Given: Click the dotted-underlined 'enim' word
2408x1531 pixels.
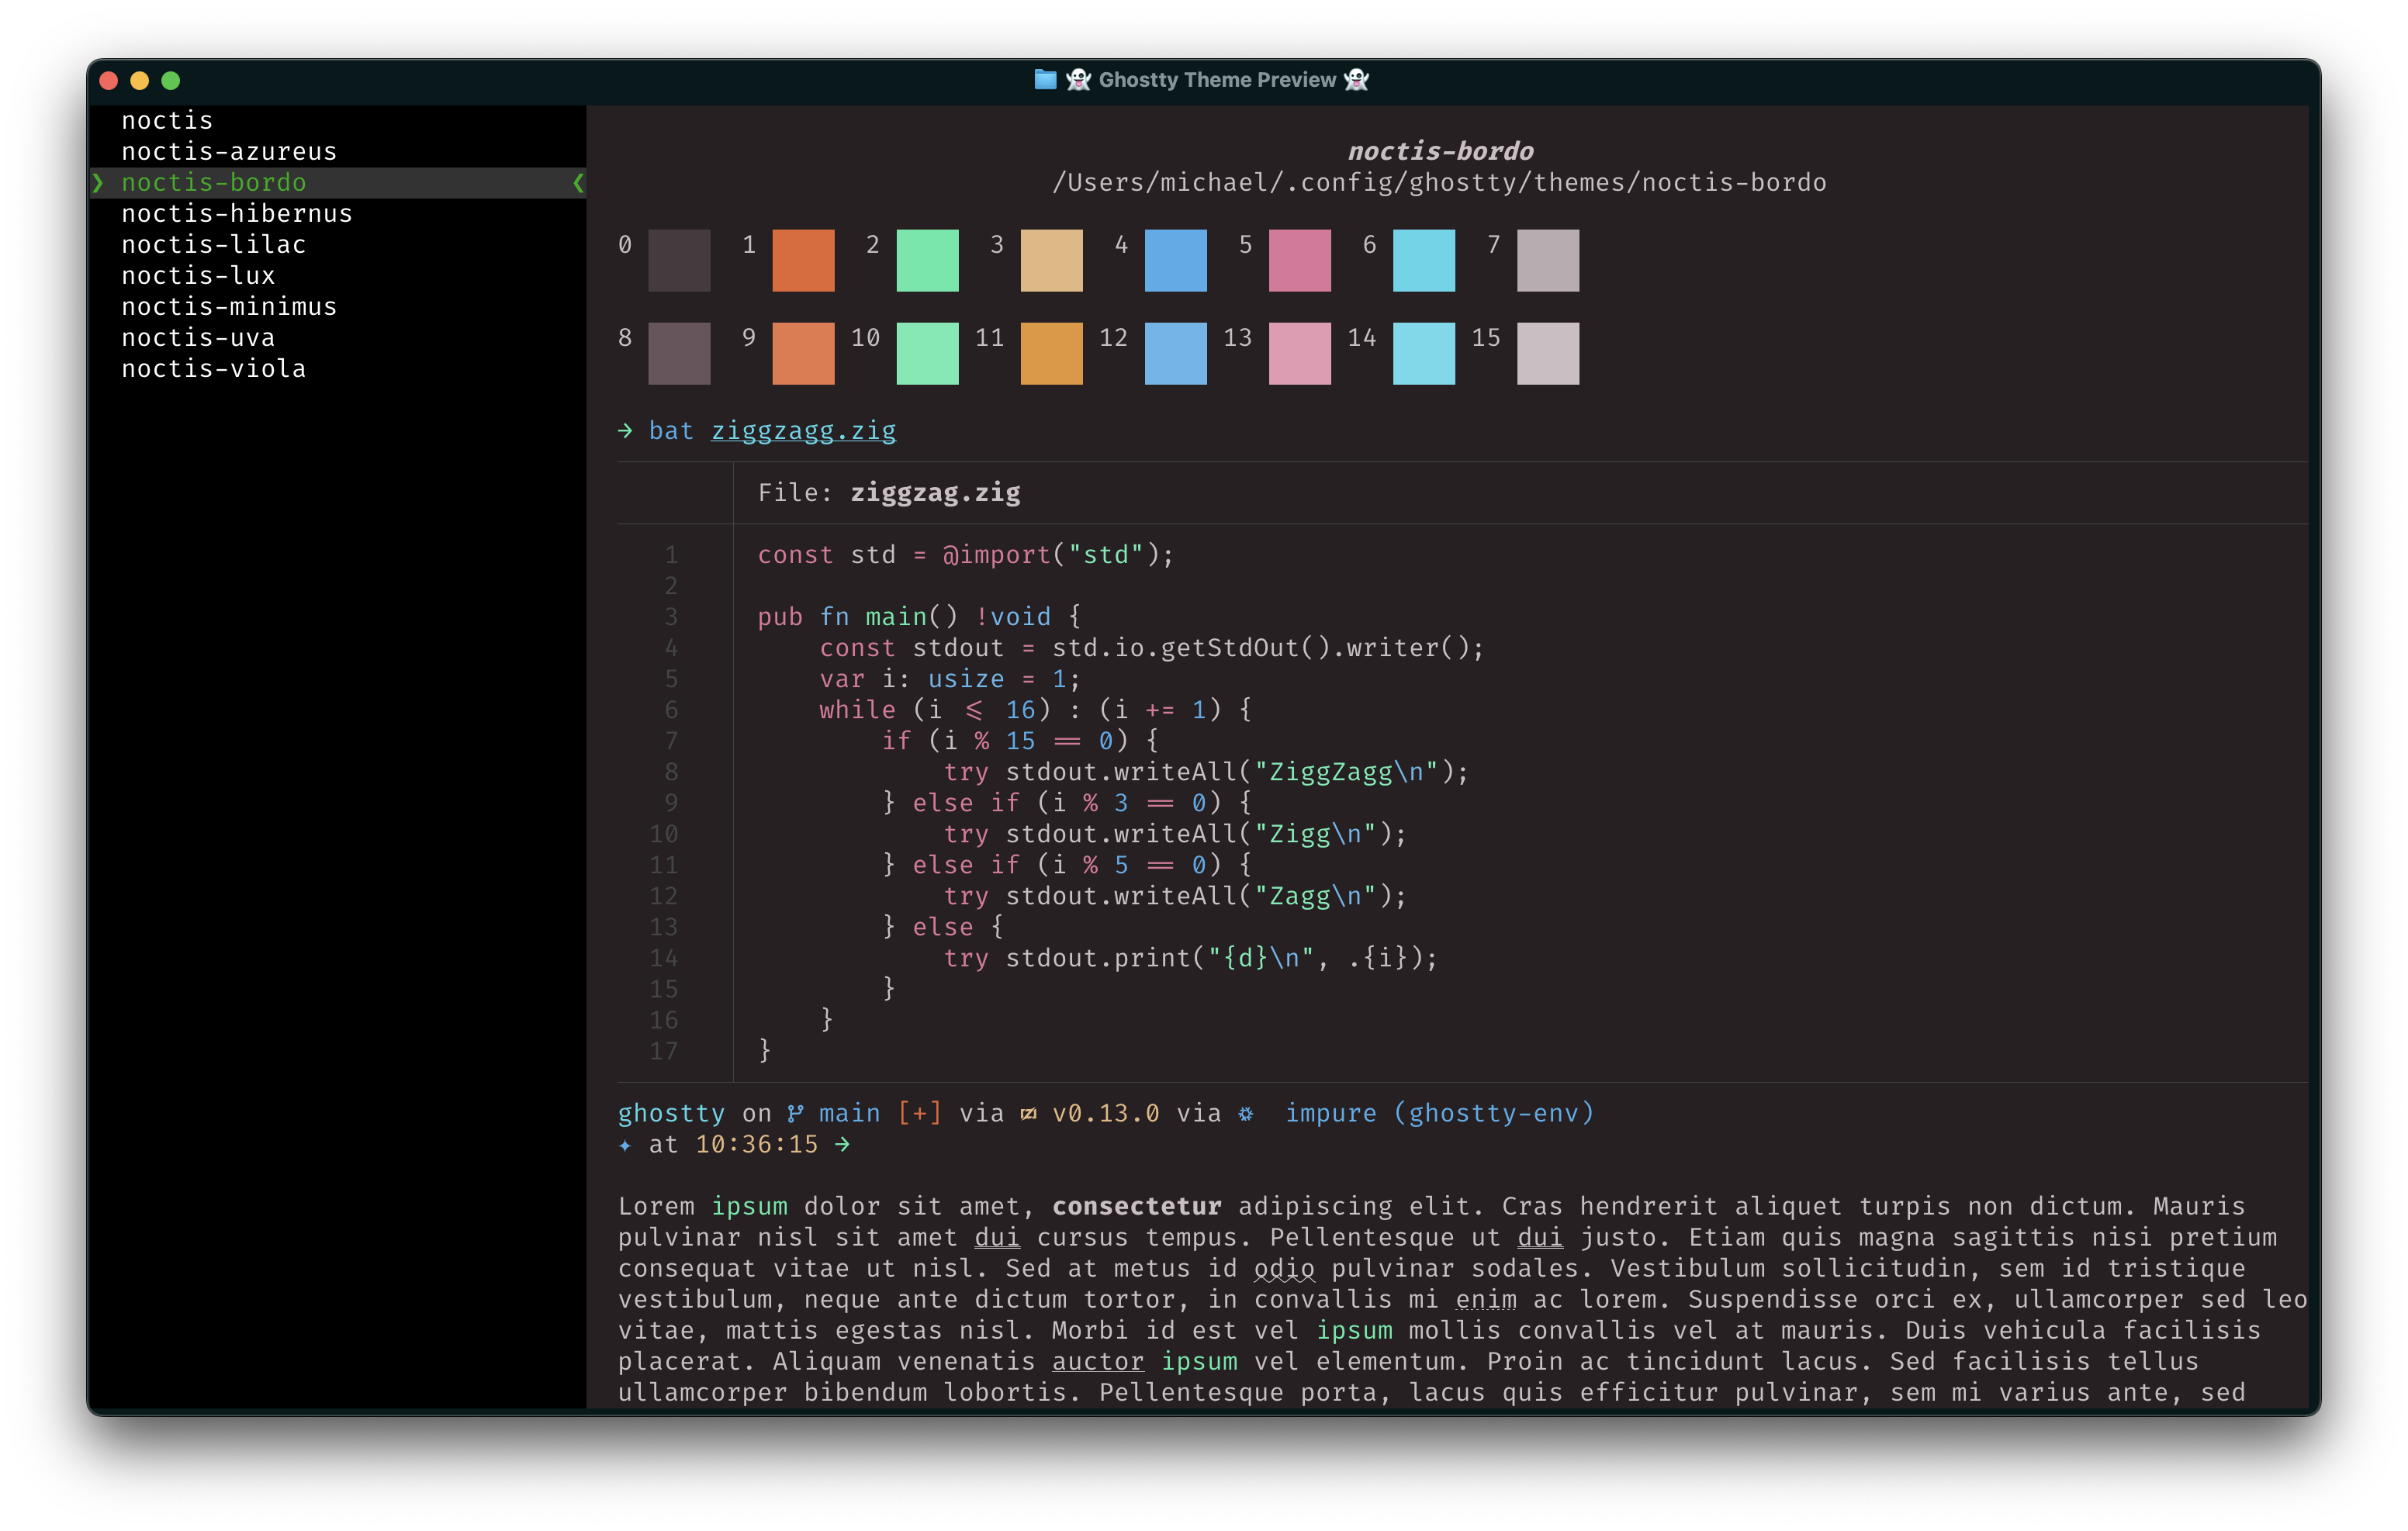Looking at the screenshot, I should pos(1485,1300).
